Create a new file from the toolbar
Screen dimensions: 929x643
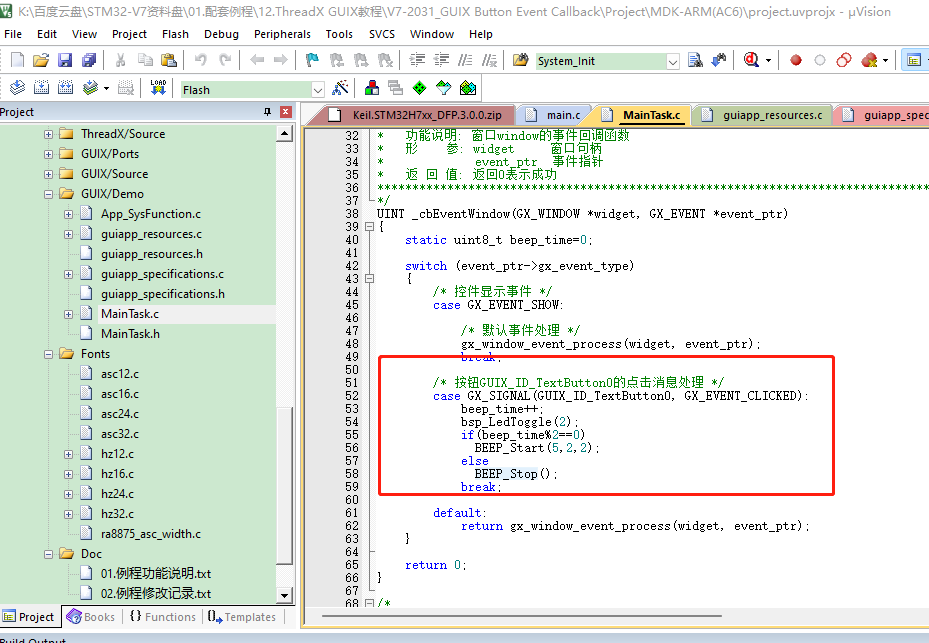coord(17,60)
